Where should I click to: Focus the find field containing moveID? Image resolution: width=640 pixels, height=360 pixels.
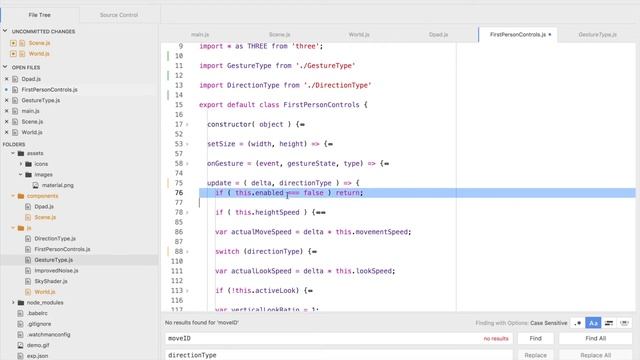coord(338,338)
